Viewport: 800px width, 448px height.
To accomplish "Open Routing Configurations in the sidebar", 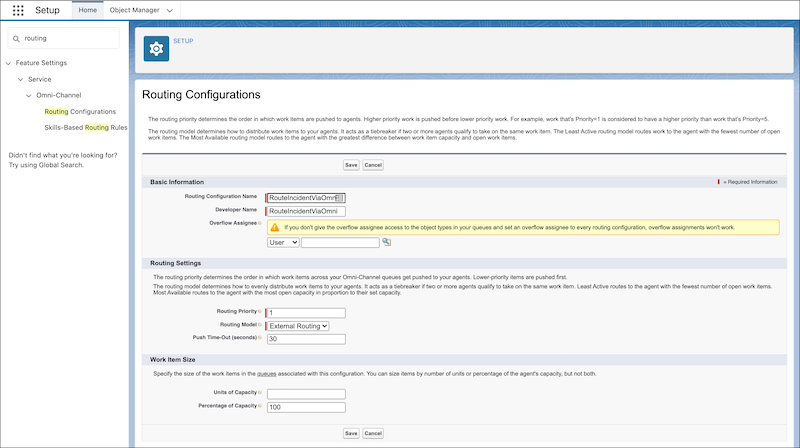I will pyautogui.click(x=80, y=111).
